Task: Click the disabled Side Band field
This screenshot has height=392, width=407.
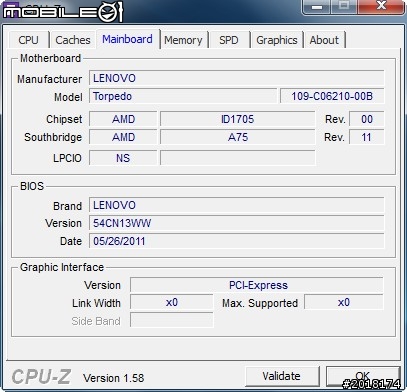Action: click(x=171, y=320)
